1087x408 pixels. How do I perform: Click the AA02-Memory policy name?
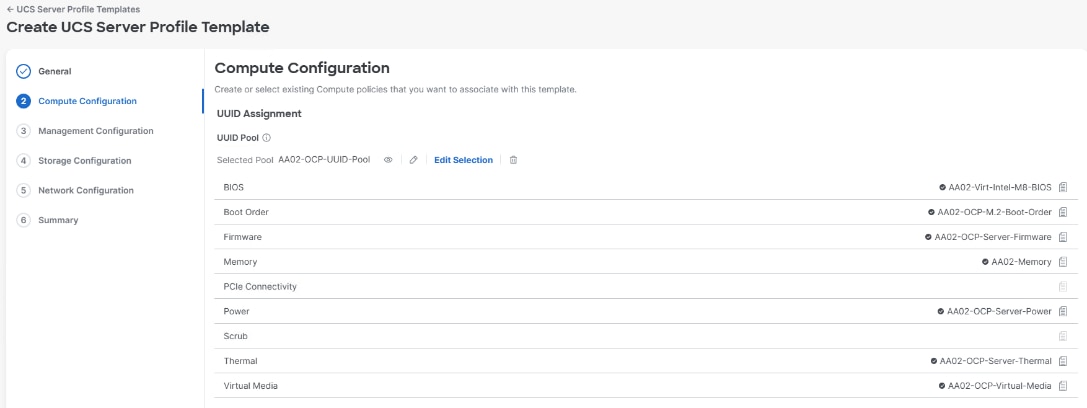(x=1021, y=262)
